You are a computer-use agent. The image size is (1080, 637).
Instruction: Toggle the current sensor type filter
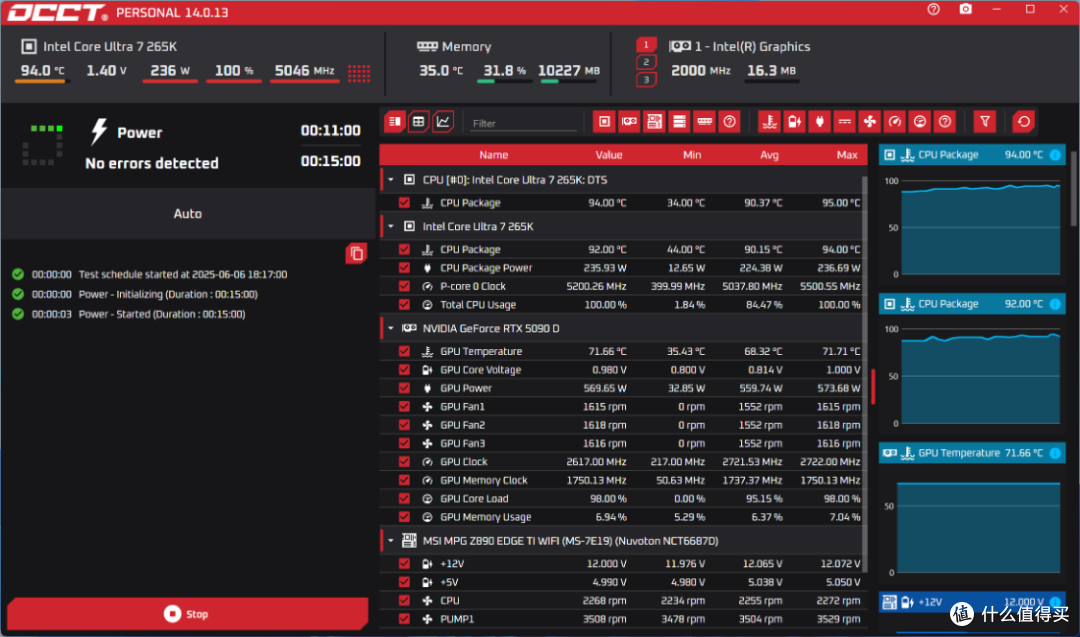click(844, 122)
